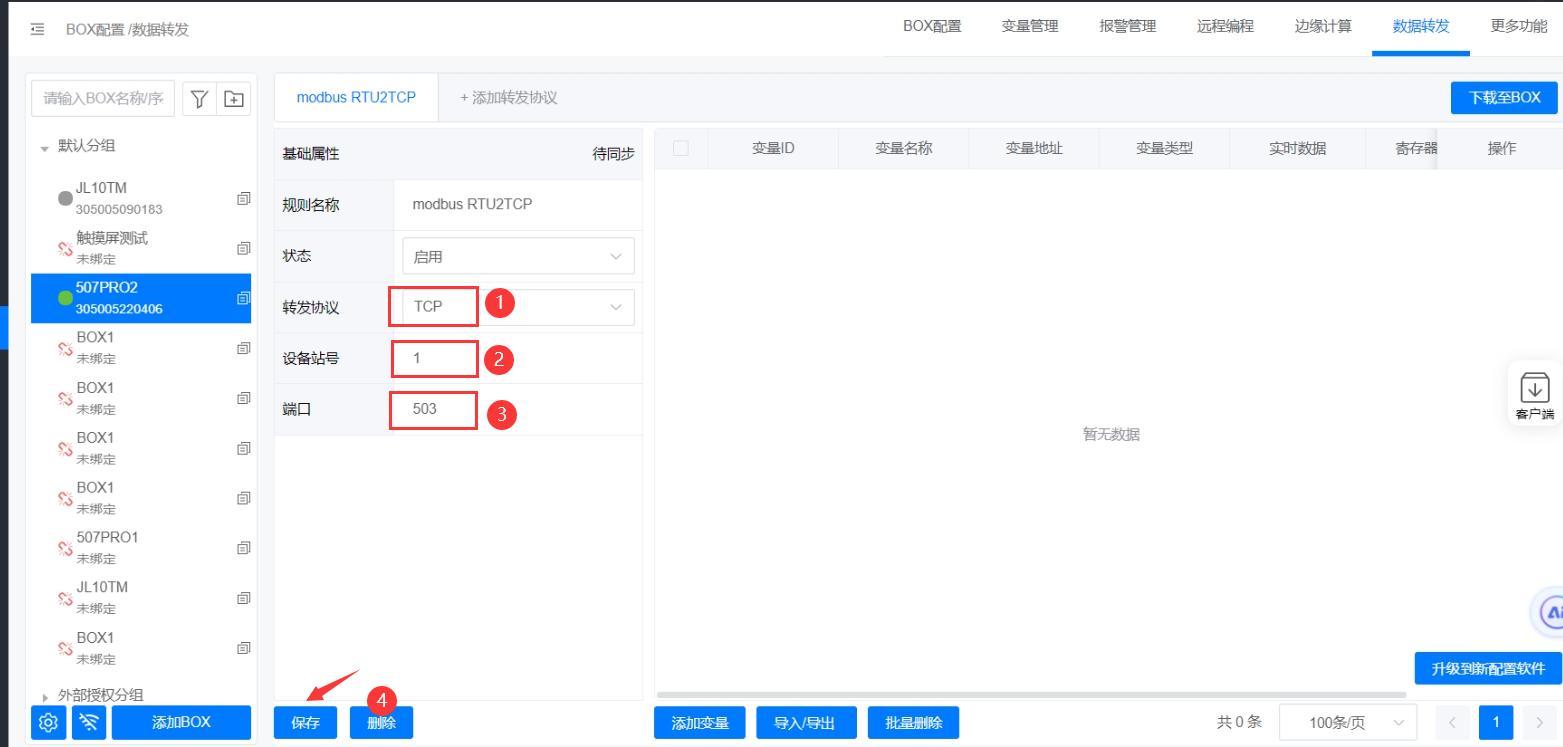Open the settings gear button
This screenshot has width=1563, height=747.
[49, 722]
